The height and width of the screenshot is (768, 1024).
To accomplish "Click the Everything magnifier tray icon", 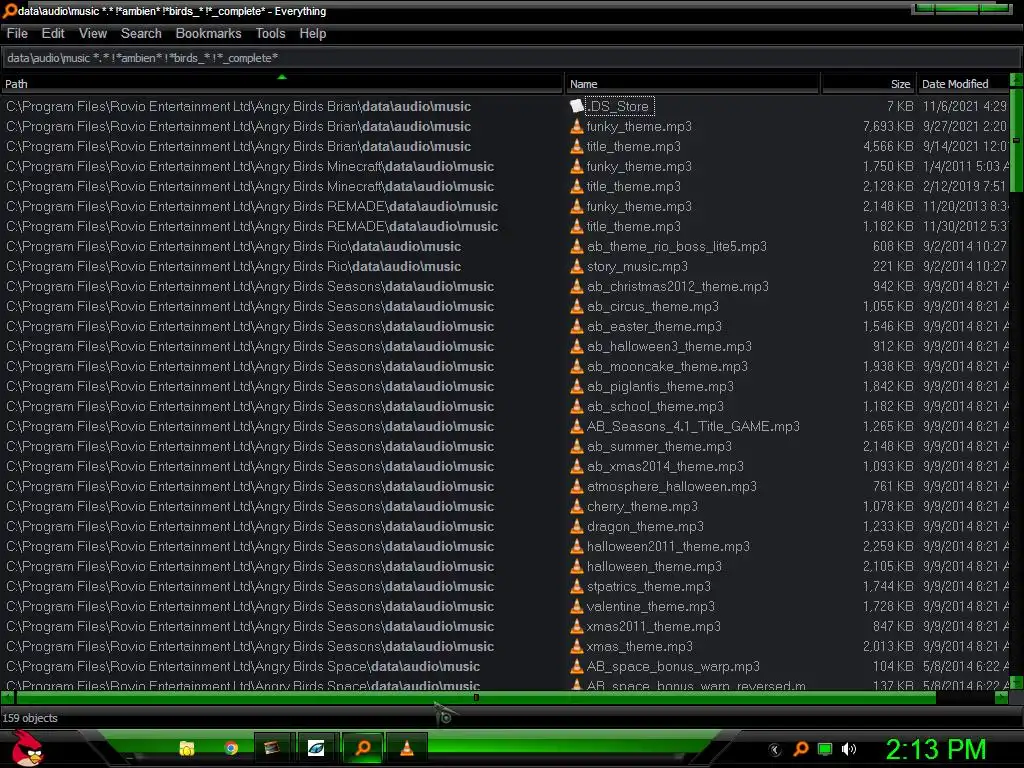I will 801,749.
